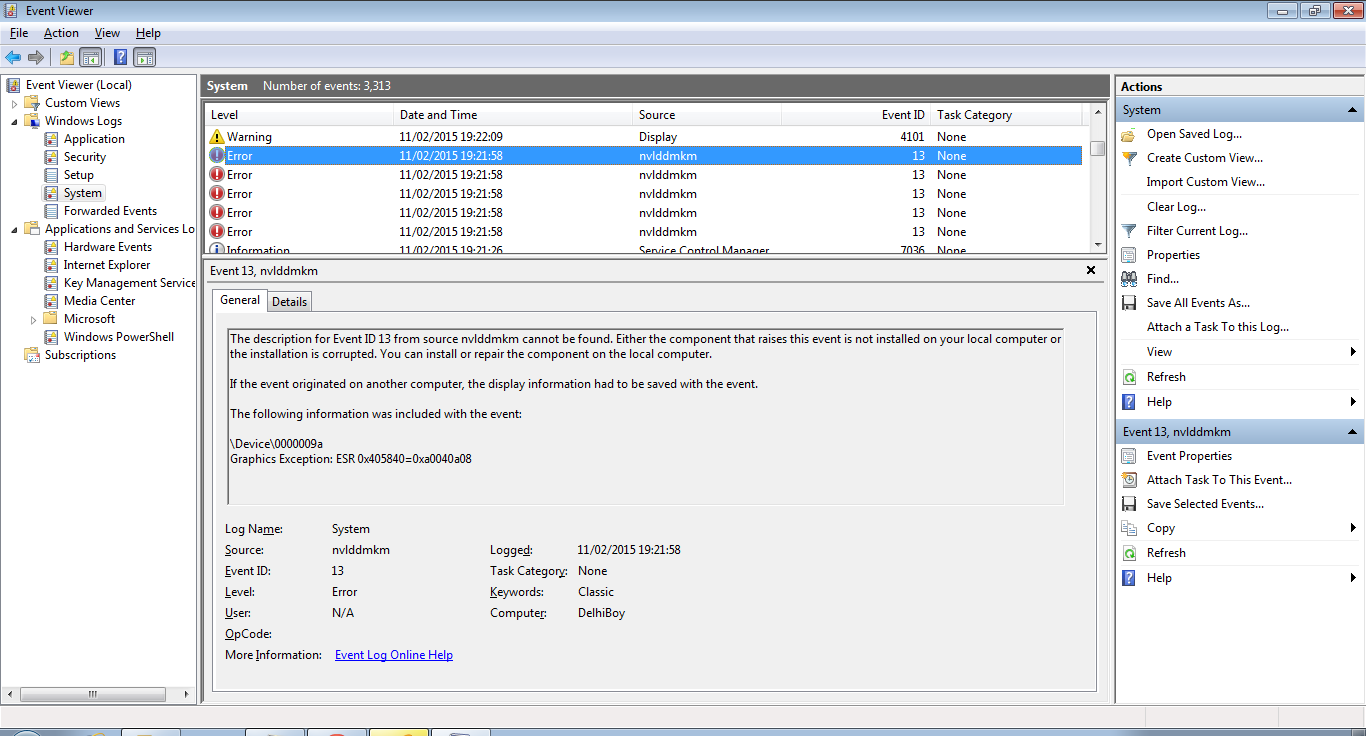Image resolution: width=1366 pixels, height=736 pixels.
Task: Switch to the Details tab
Action: click(x=289, y=301)
